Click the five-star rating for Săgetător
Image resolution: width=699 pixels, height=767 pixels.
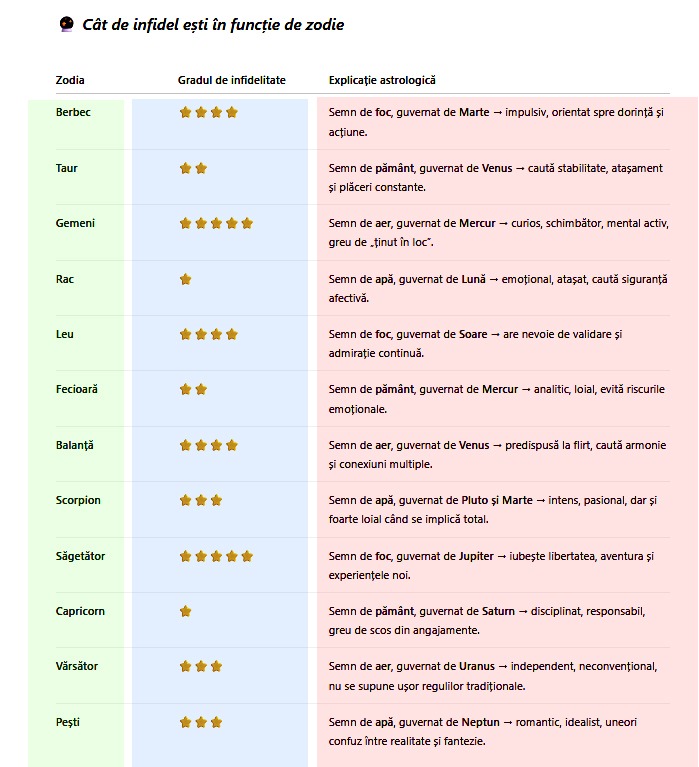tap(216, 556)
